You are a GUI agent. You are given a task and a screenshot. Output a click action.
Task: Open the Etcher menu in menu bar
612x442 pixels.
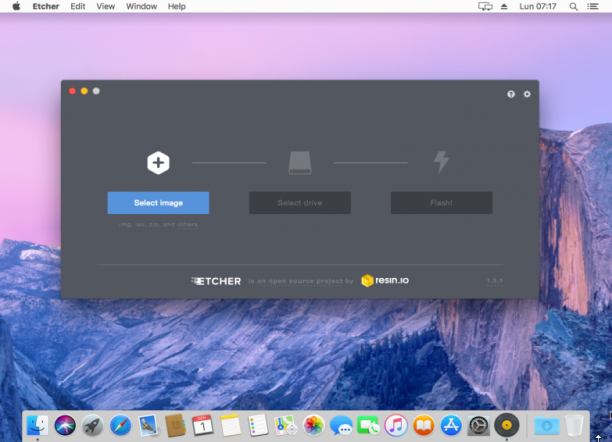46,6
